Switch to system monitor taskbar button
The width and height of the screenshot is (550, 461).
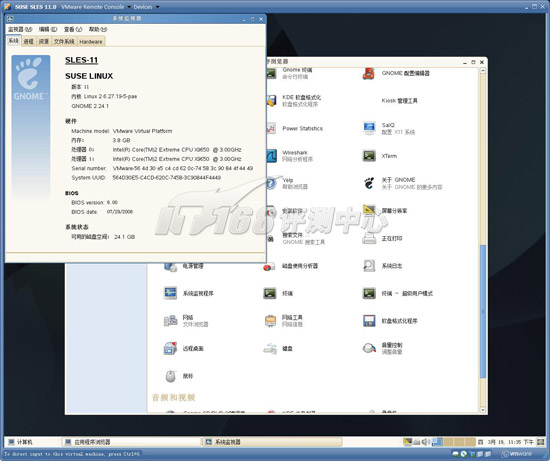point(272,442)
